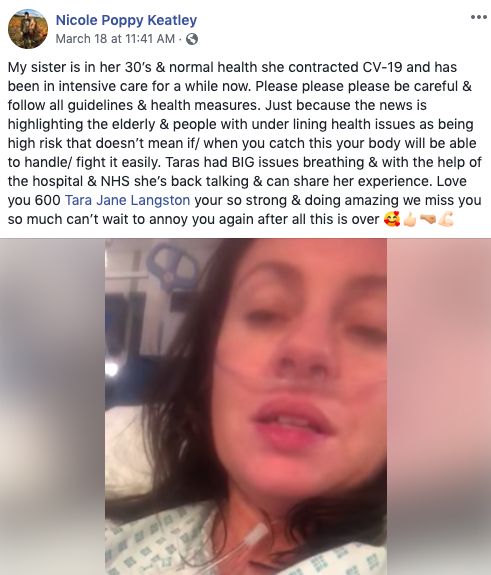The height and width of the screenshot is (575, 491).
Task: Click Nicole Poppy Keatley's profile picture
Action: point(28,29)
